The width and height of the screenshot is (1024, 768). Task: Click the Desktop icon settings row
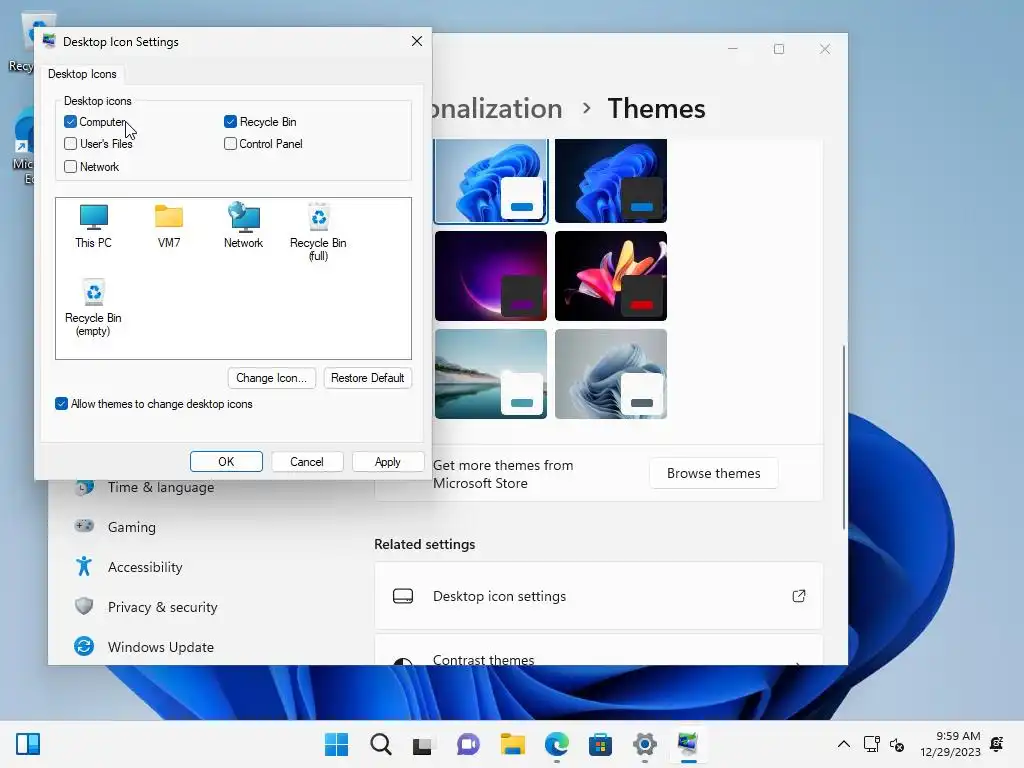pyautogui.click(x=598, y=596)
